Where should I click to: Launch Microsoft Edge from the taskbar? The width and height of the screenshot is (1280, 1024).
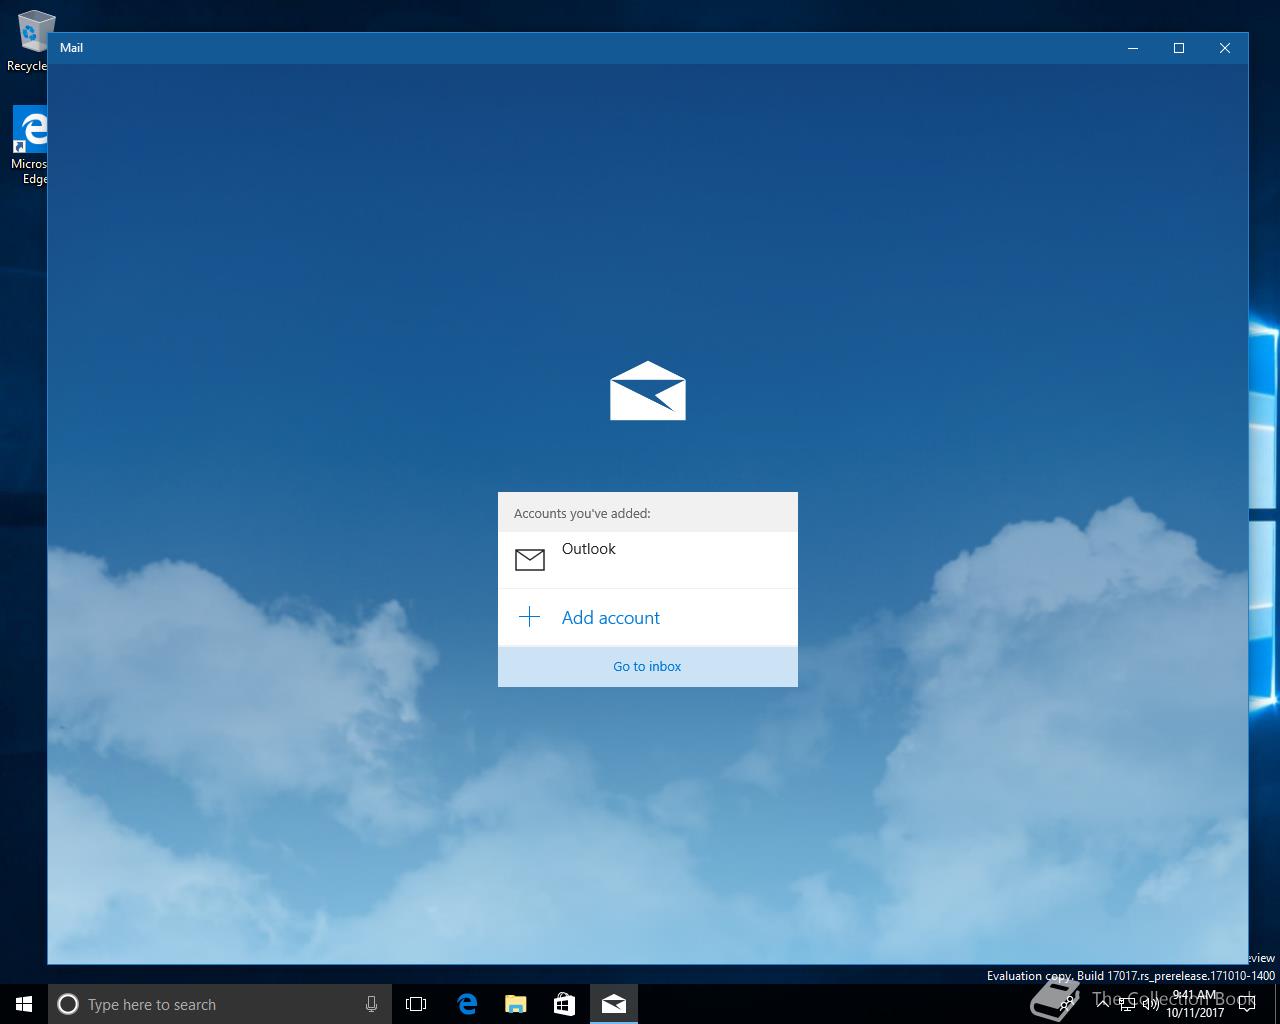coord(466,1004)
